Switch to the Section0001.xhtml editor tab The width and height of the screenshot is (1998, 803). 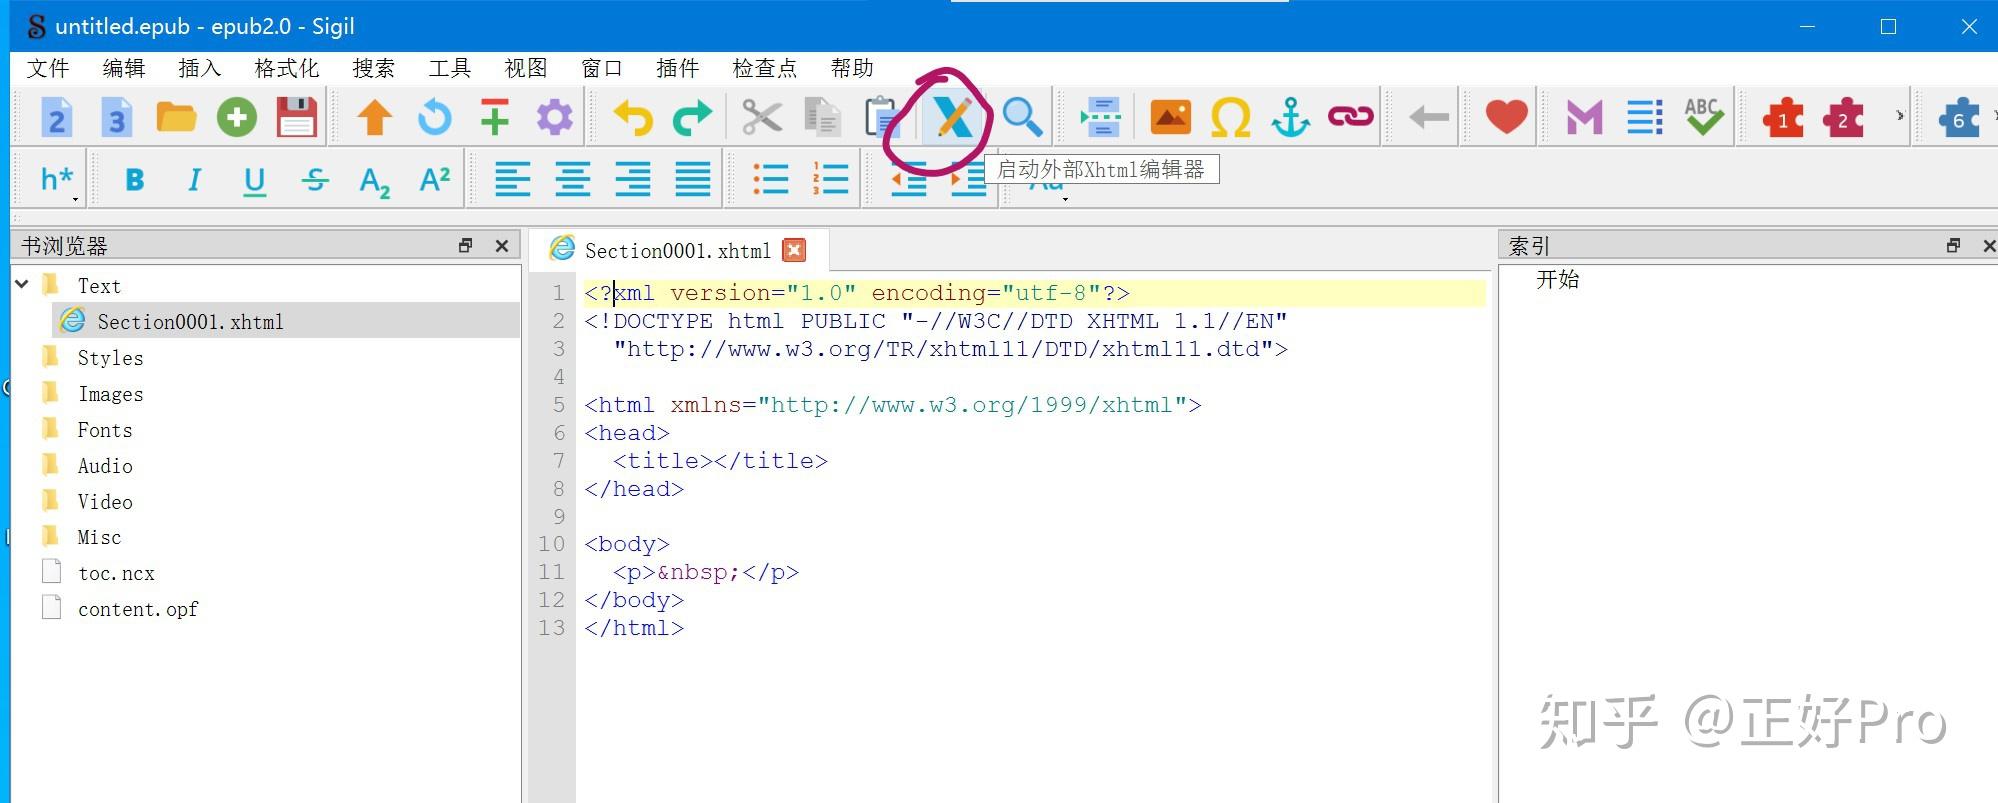(x=678, y=250)
